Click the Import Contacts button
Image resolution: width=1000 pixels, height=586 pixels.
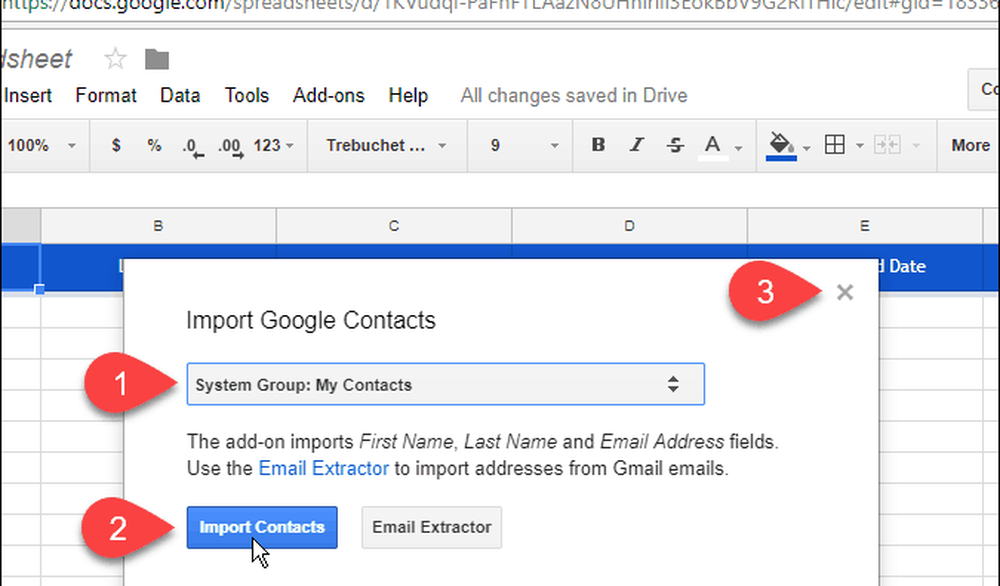261,527
